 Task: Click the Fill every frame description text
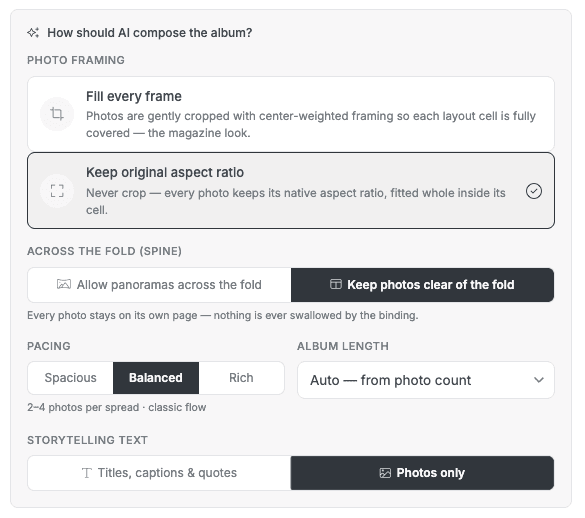point(311,124)
